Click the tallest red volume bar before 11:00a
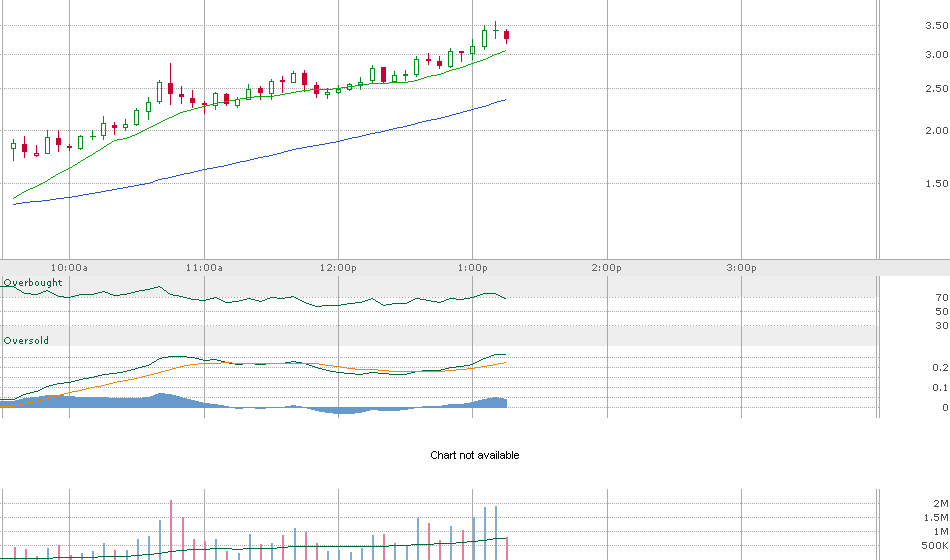The height and width of the screenshot is (560, 950). tap(171, 530)
